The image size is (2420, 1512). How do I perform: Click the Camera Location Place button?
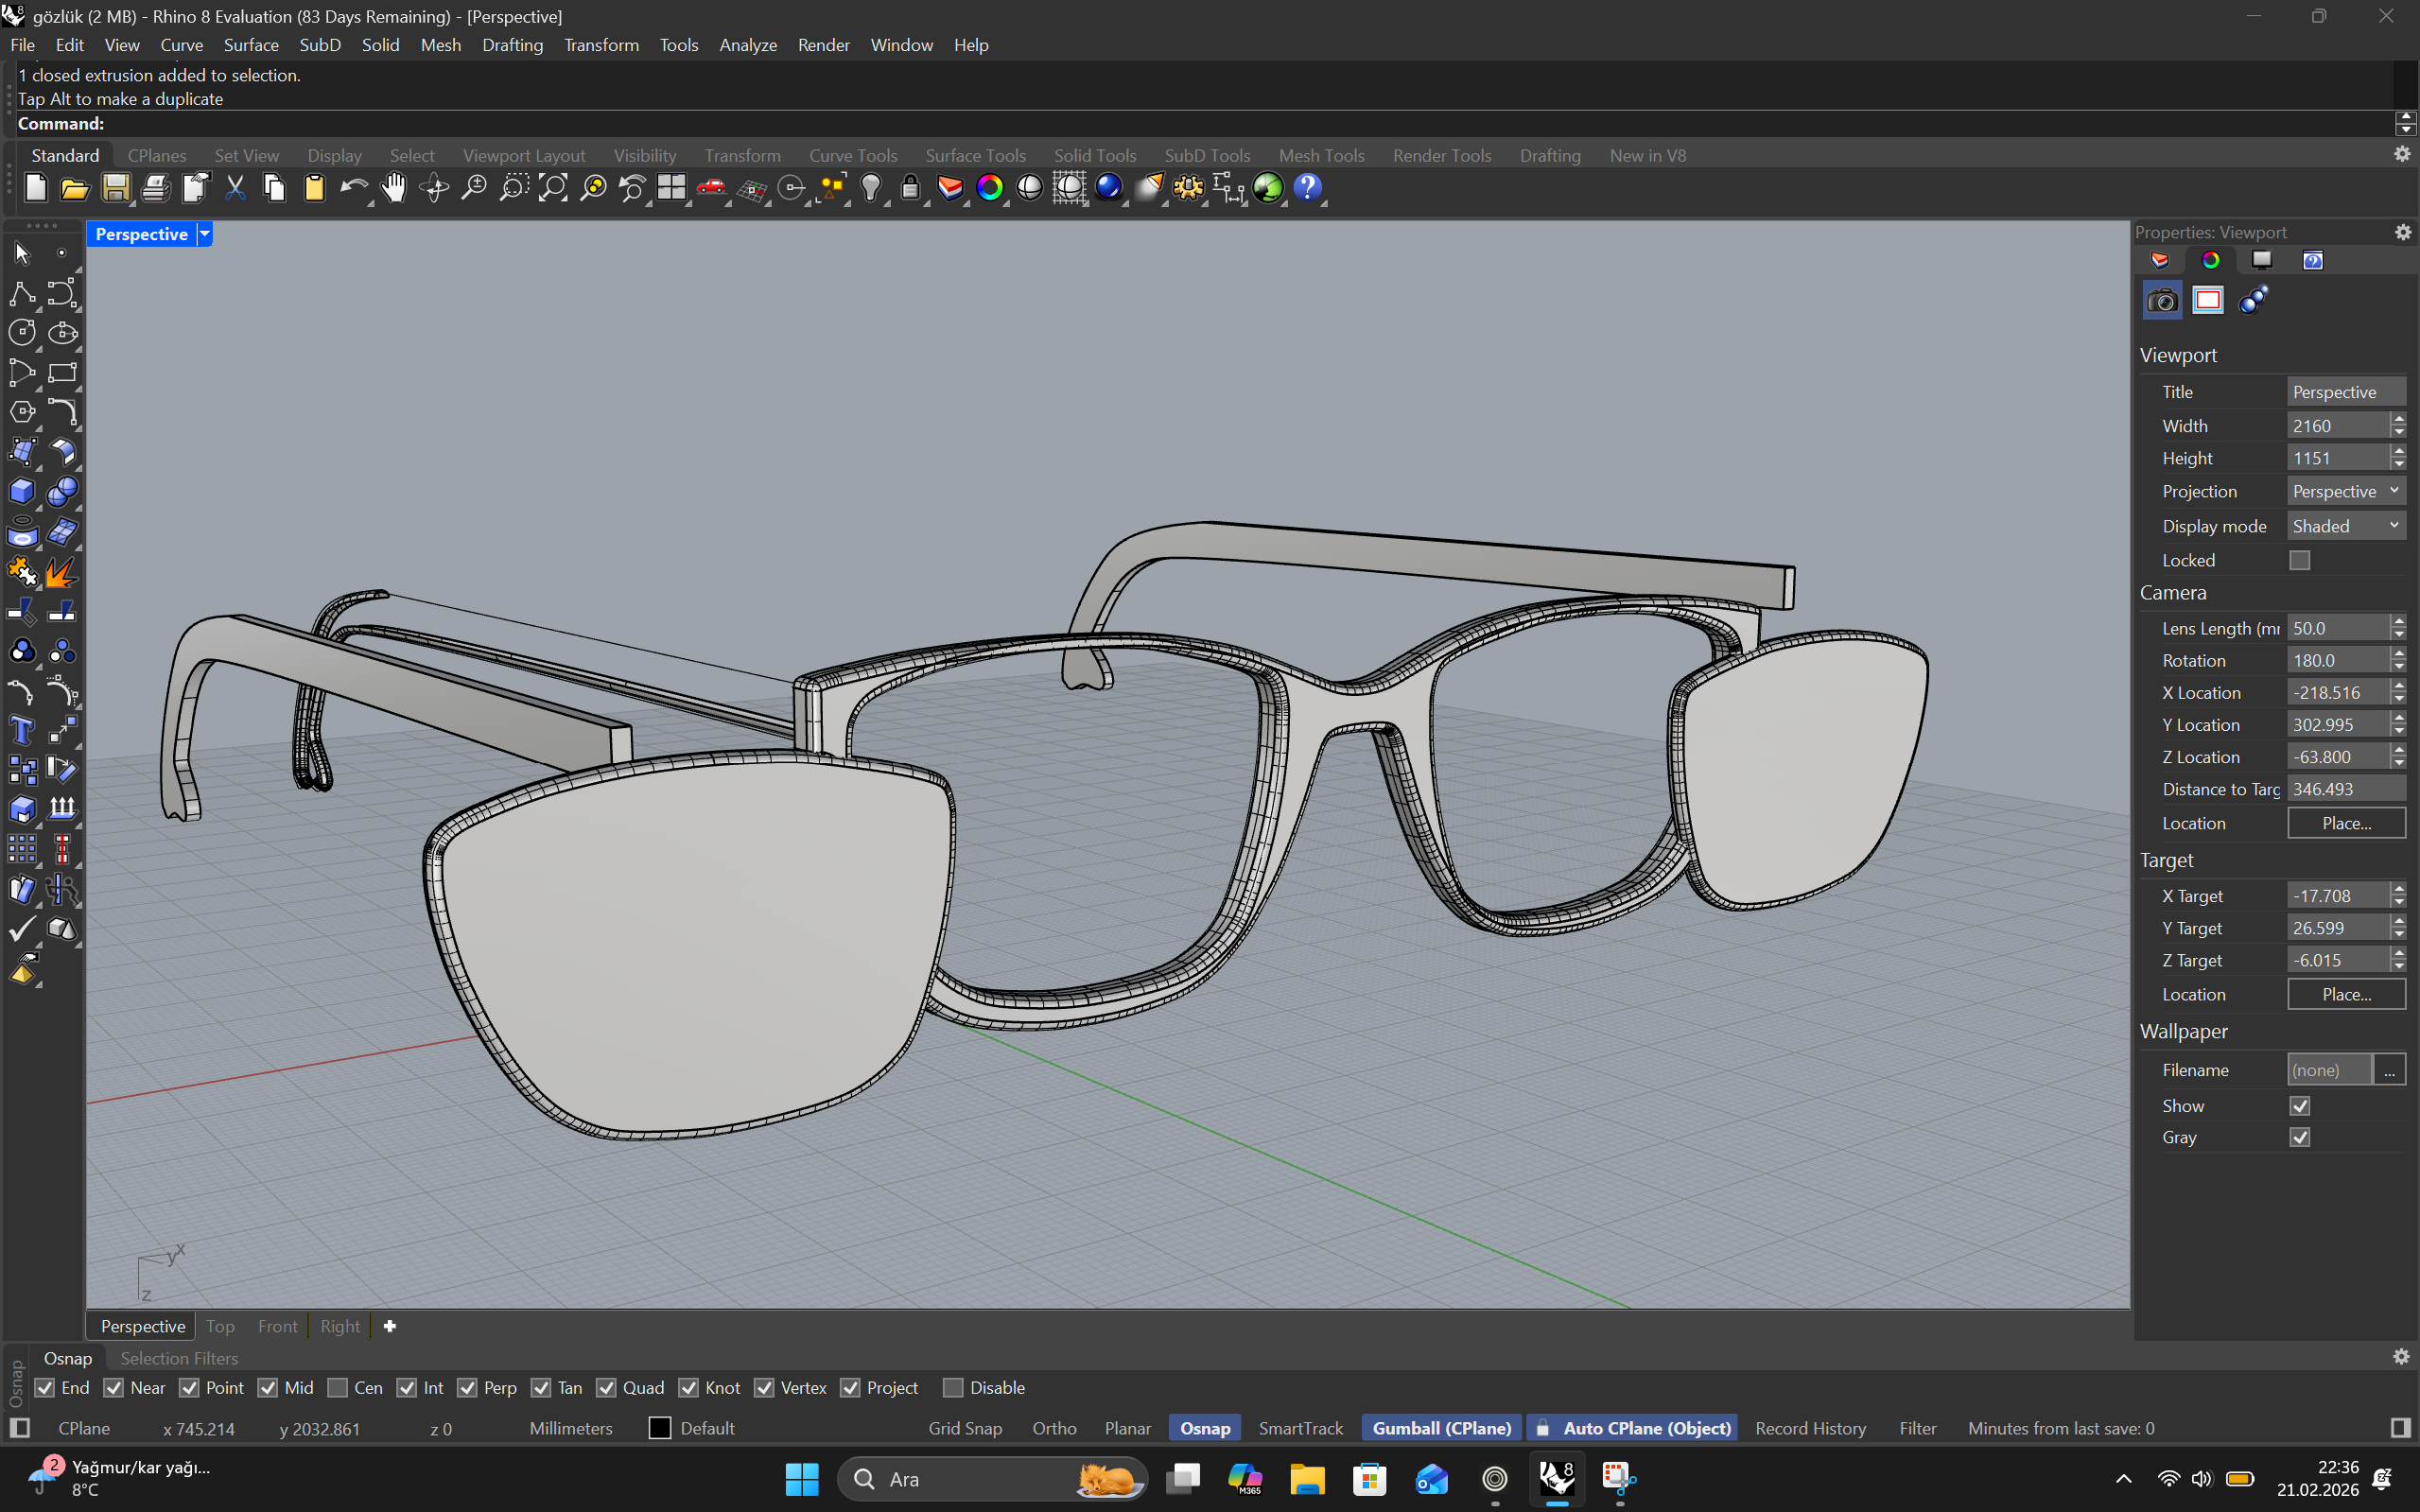(2345, 823)
